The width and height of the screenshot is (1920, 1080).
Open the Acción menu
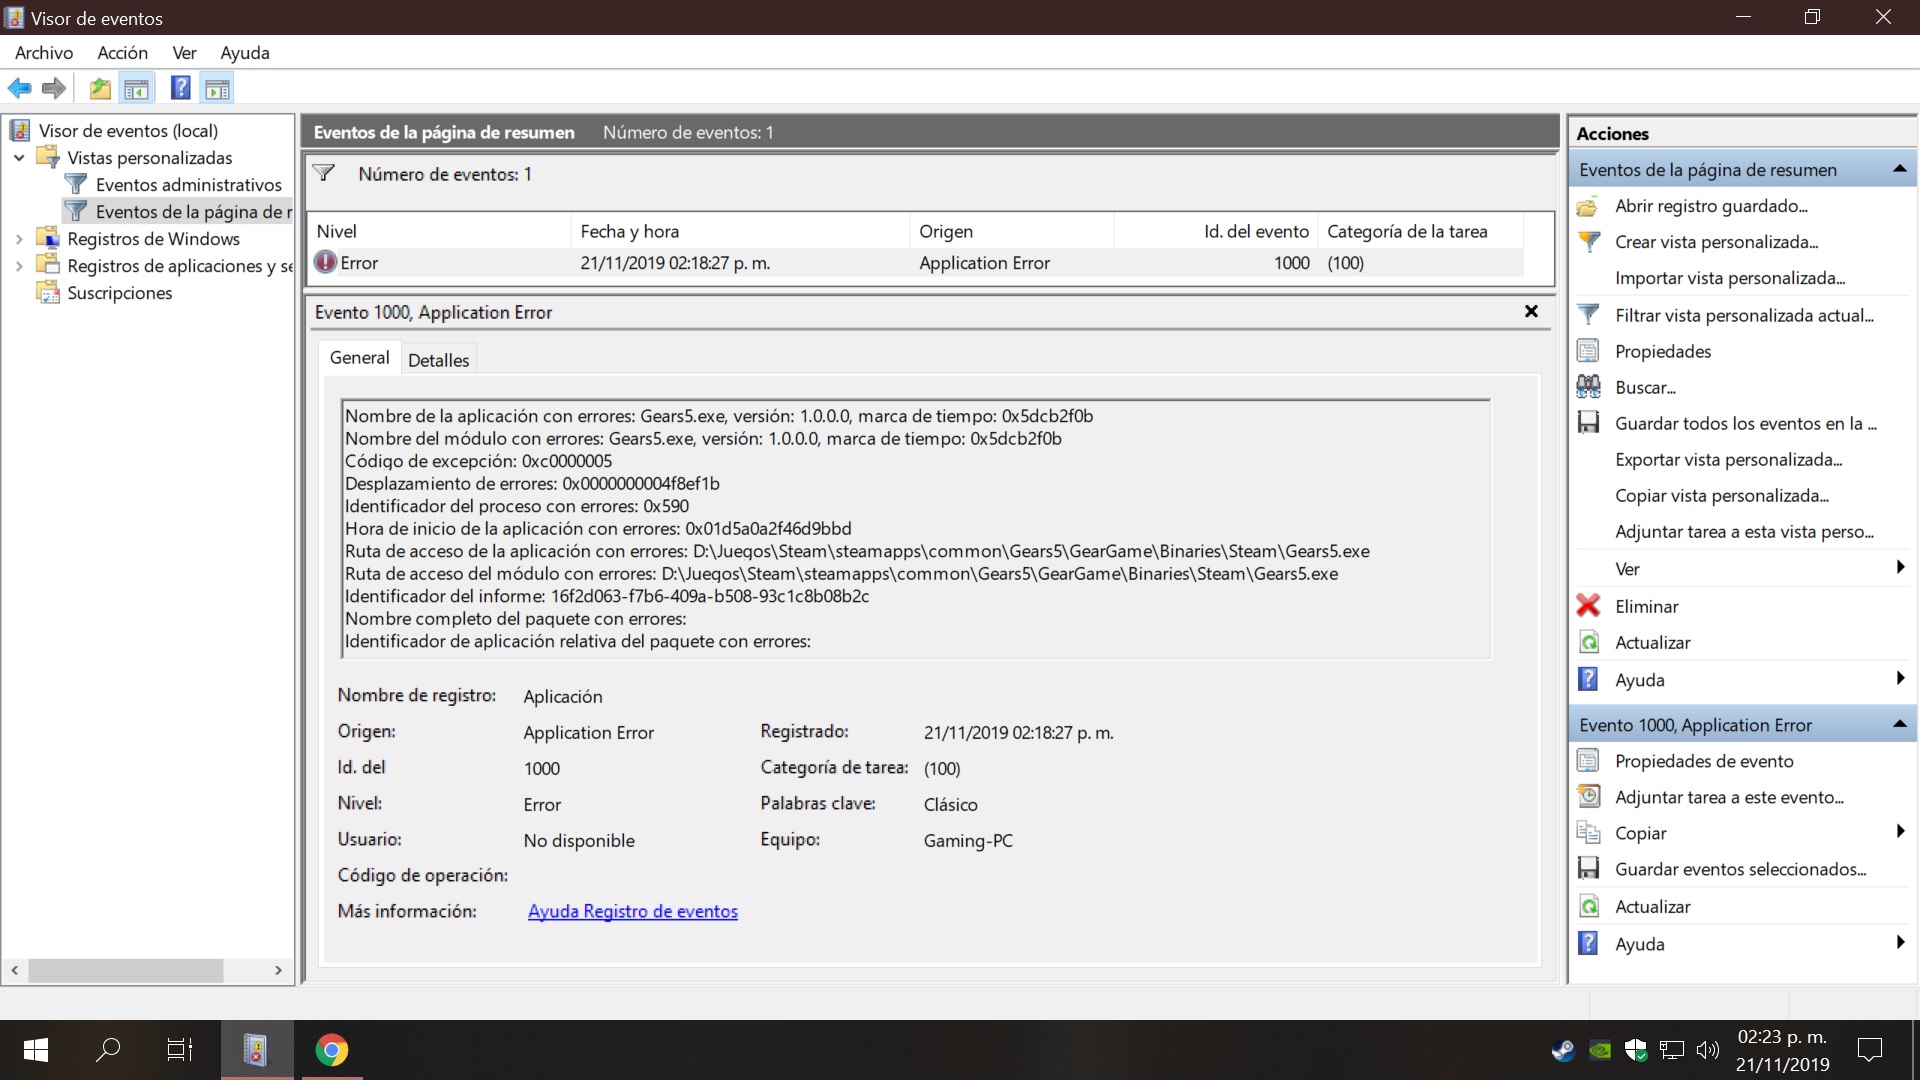click(x=122, y=53)
